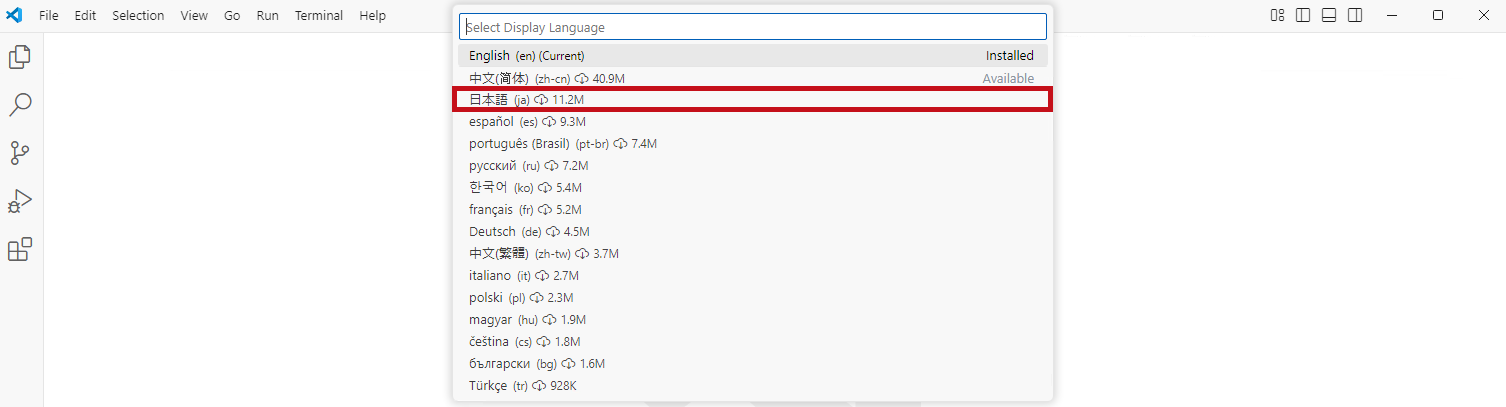
Task: Toggle the Secondary Side Bar icon
Action: point(1355,15)
